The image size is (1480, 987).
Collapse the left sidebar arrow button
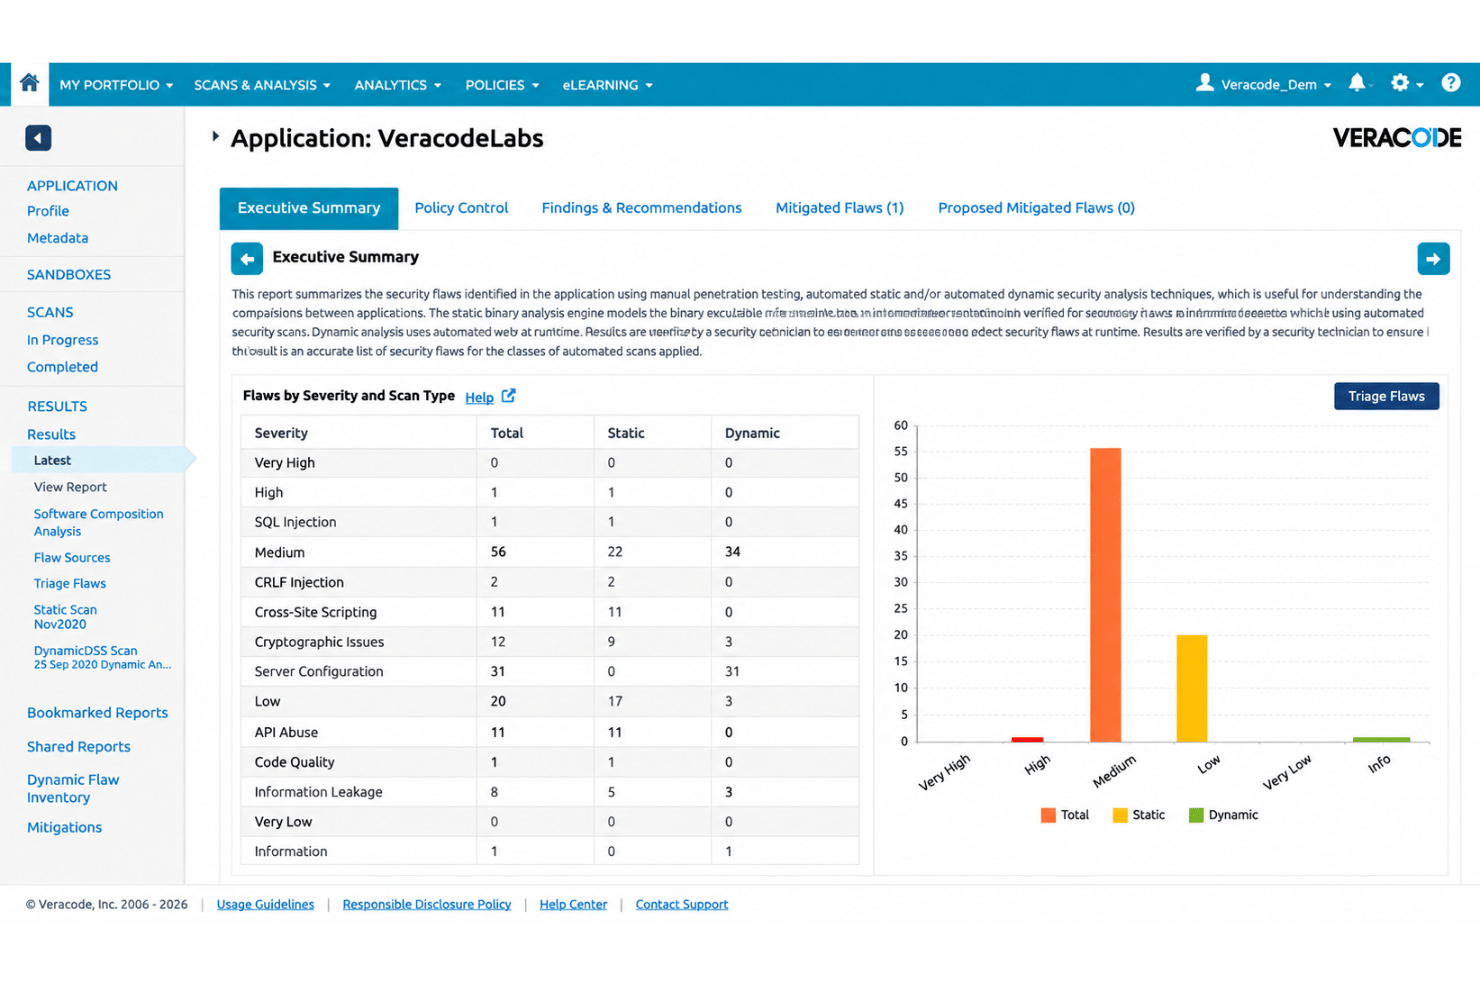point(38,138)
